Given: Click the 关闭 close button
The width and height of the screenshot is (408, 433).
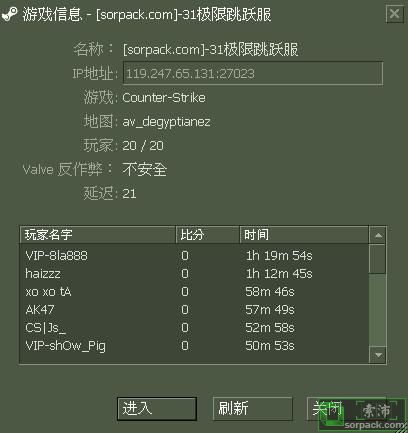Looking at the screenshot, I should point(326,408).
